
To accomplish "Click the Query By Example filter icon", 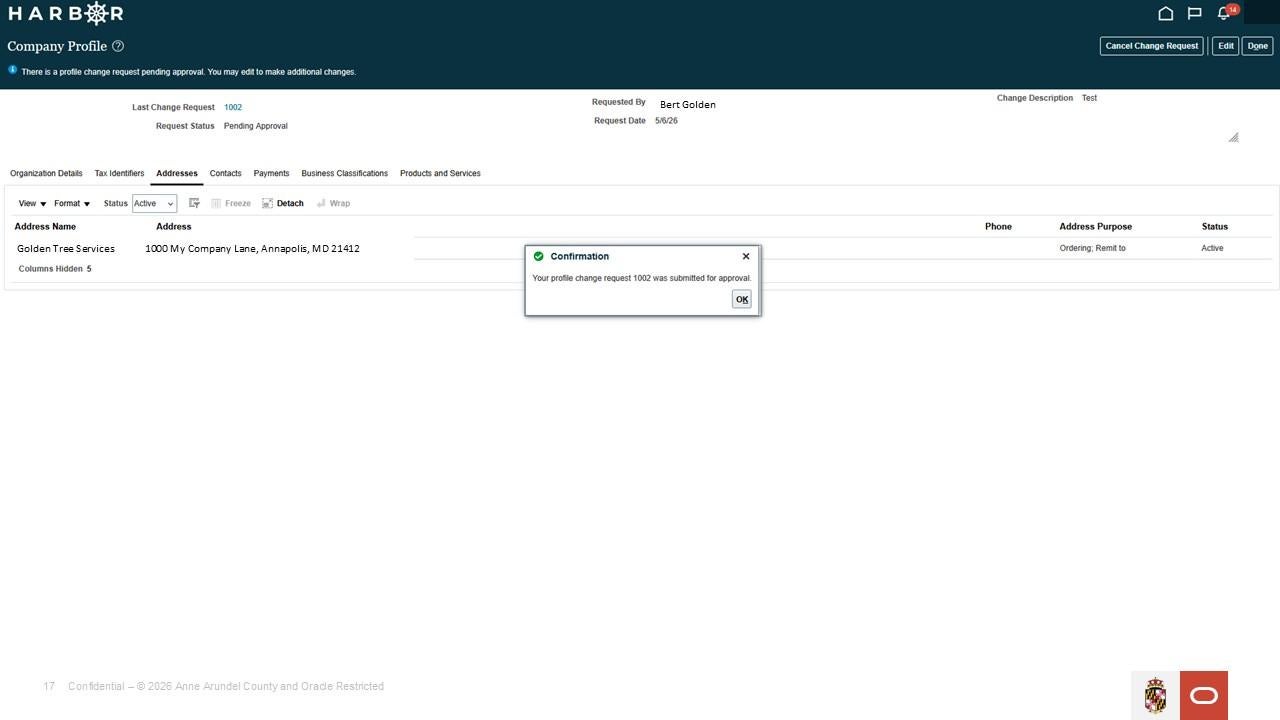I will tap(194, 203).
